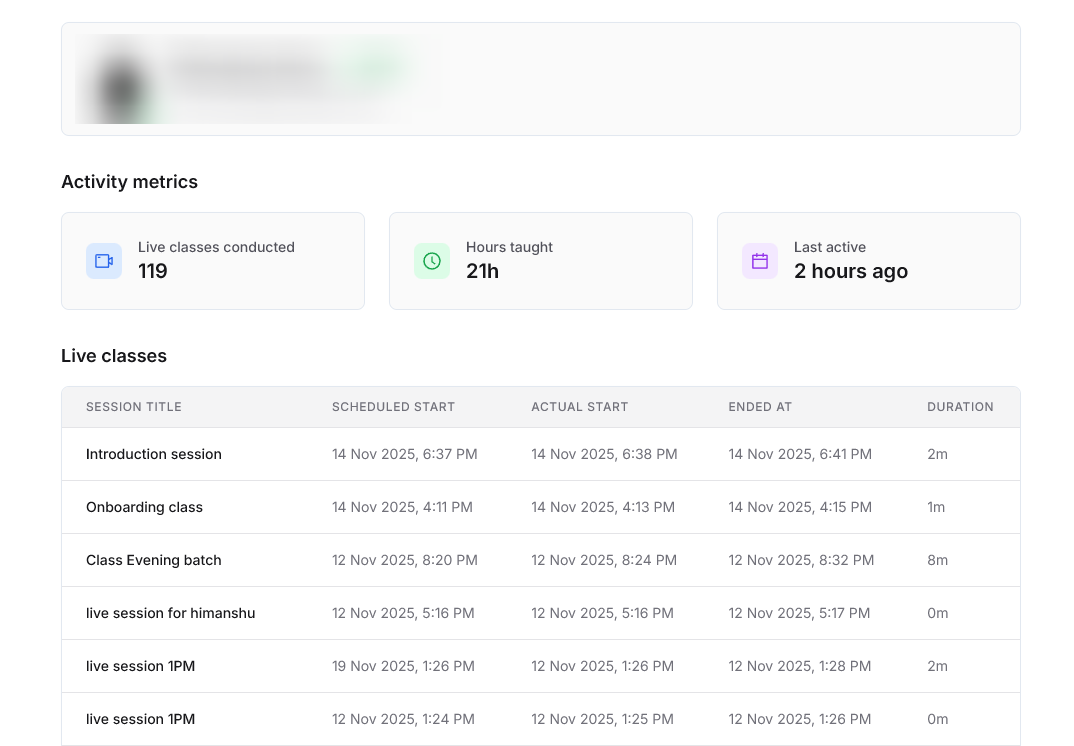This screenshot has width=1074, height=746.
Task: Click the 21h hours taught value
Action: click(x=482, y=271)
